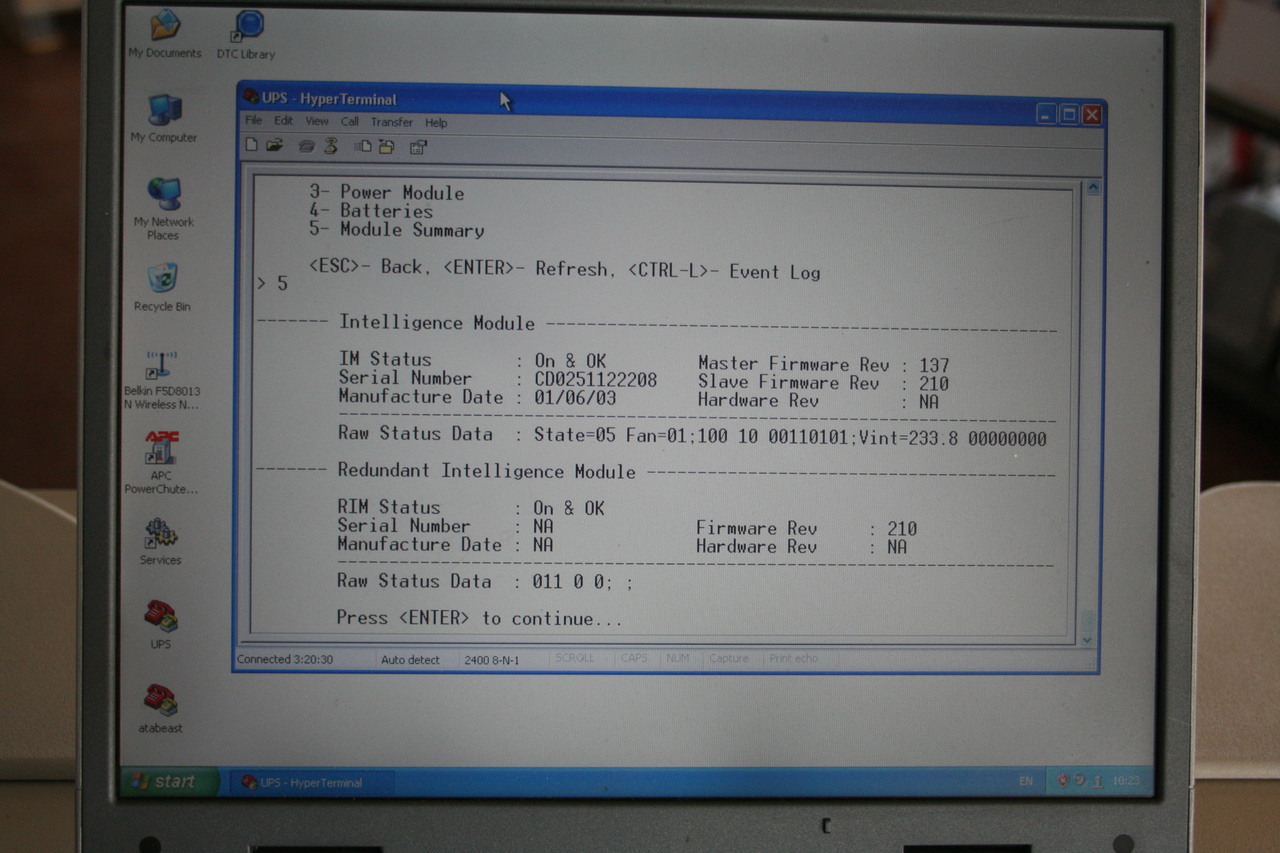Click the New connection toolbar icon

coord(252,146)
